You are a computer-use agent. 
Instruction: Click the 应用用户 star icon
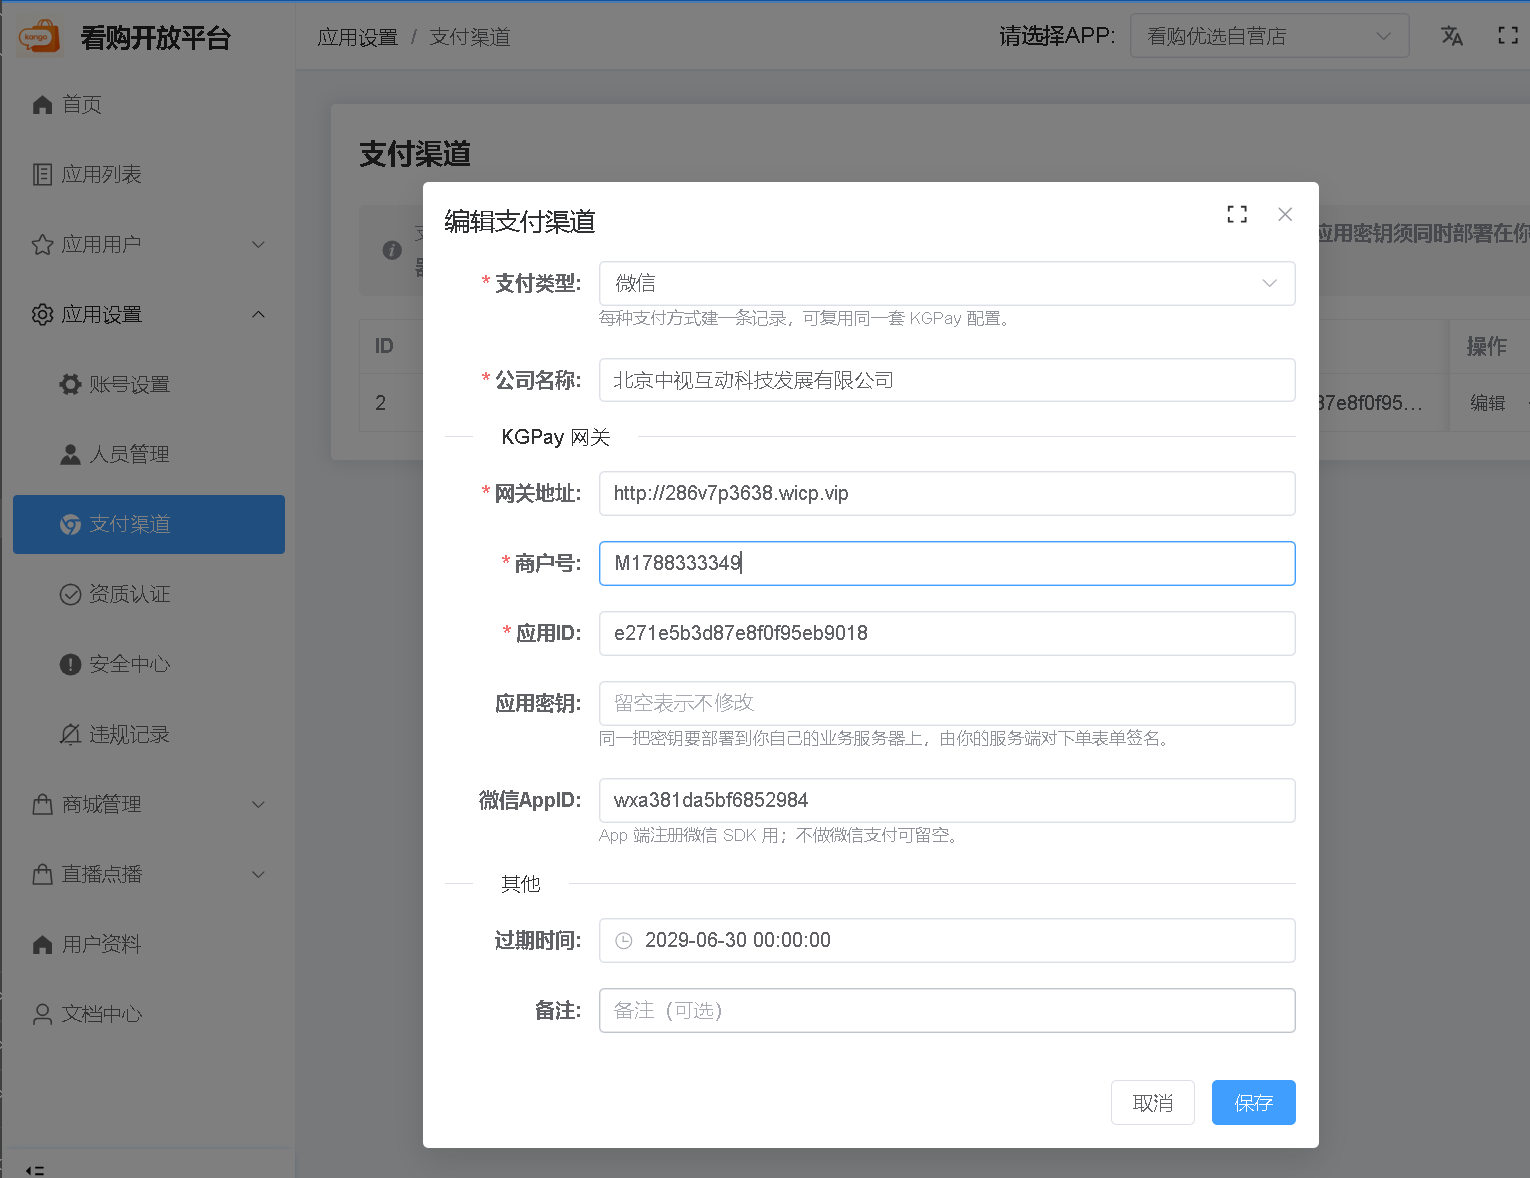tap(42, 244)
